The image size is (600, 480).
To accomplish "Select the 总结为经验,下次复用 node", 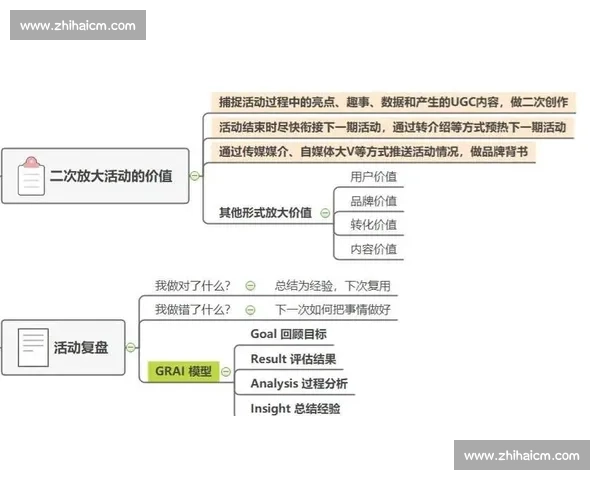I will click(333, 286).
